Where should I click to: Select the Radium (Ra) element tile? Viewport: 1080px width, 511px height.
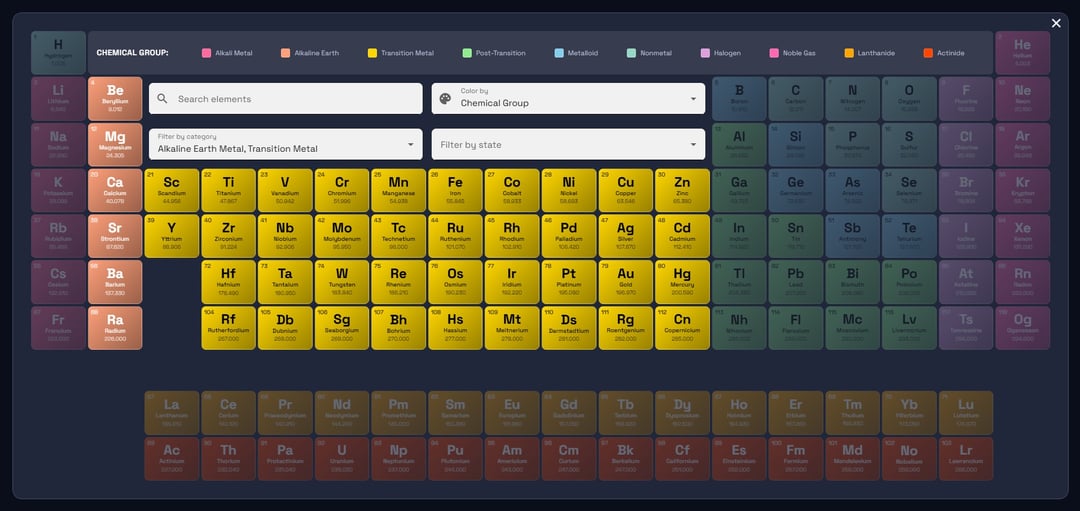pos(115,327)
